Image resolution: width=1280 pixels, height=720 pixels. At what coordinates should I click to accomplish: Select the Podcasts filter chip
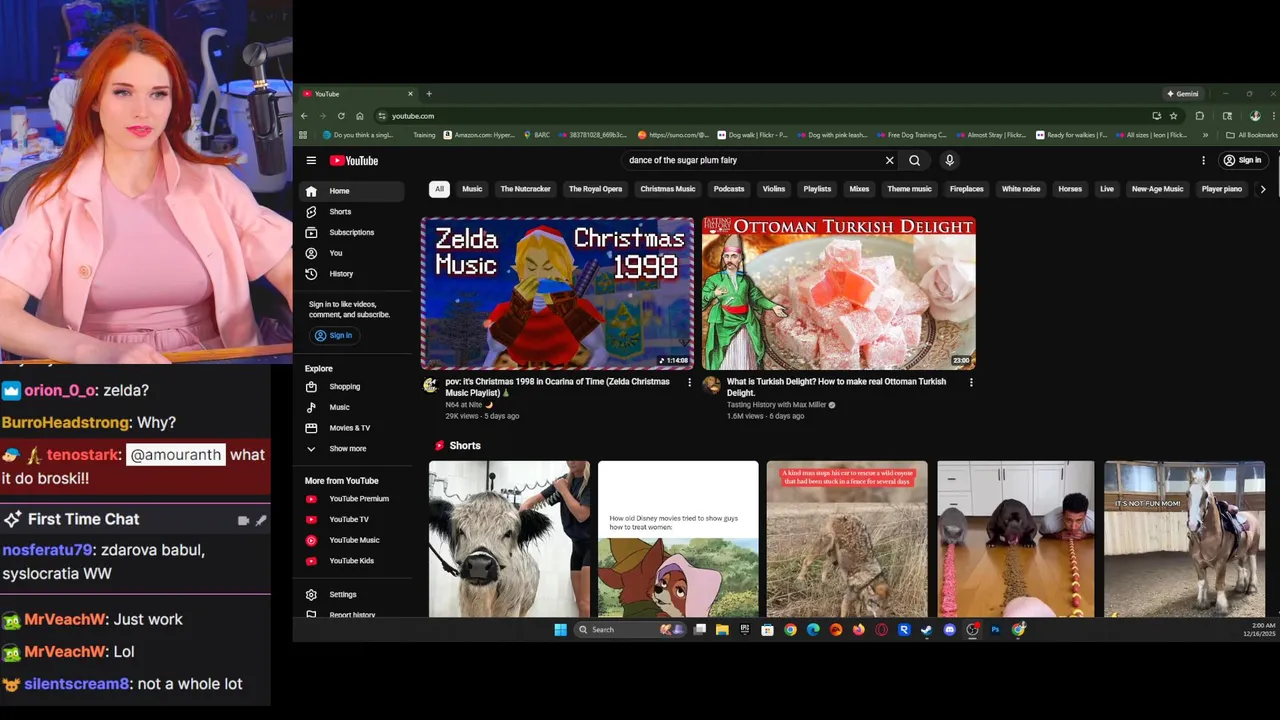click(729, 189)
